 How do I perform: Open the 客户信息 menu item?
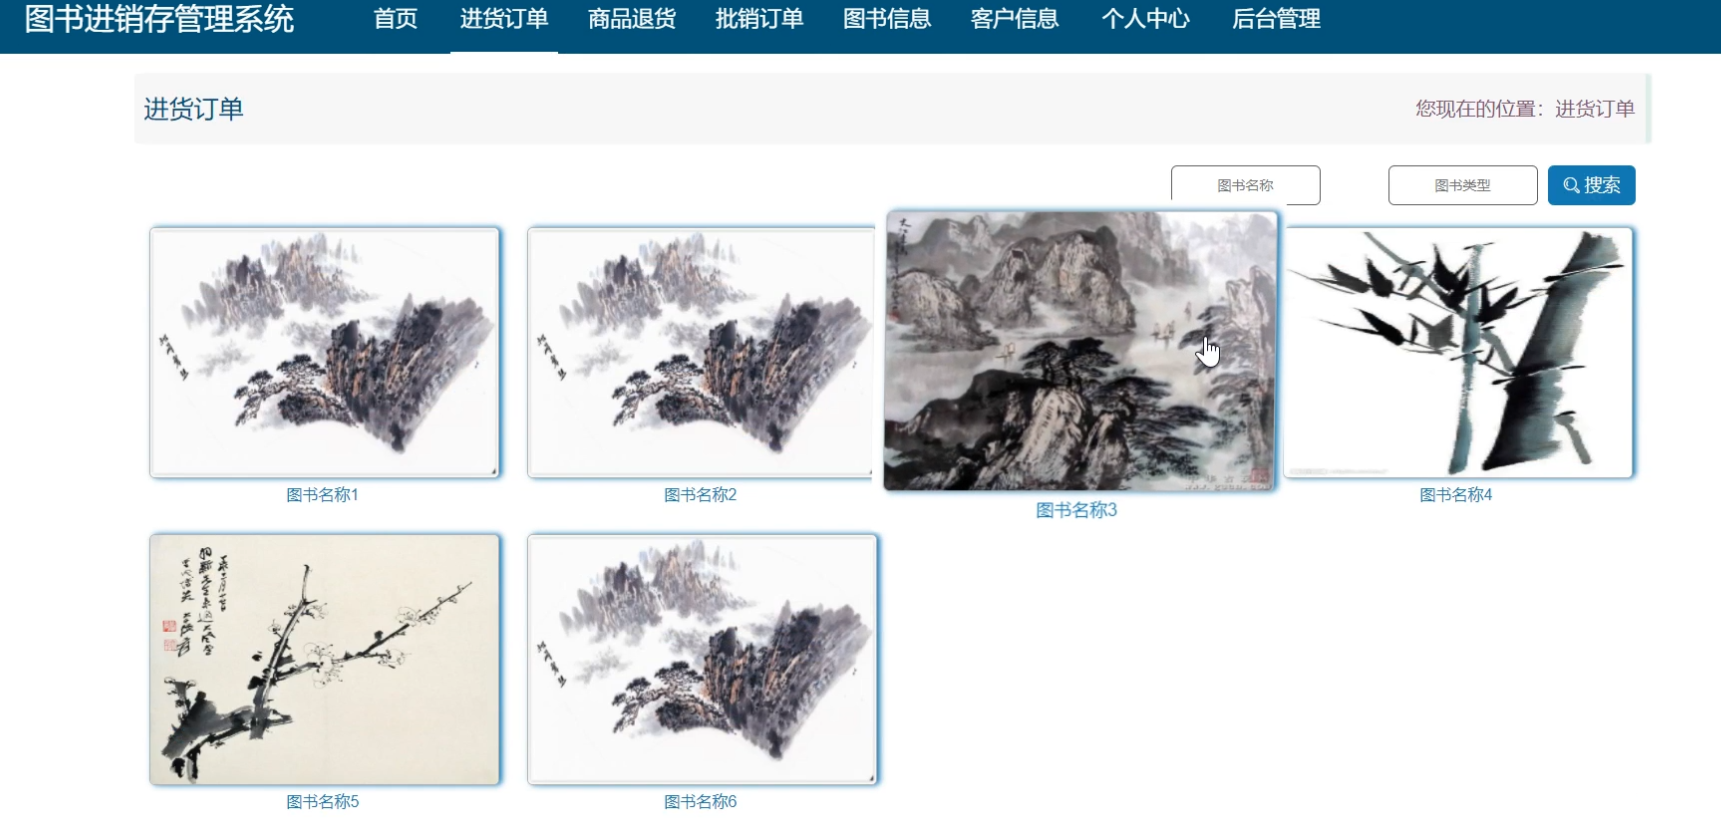coord(1014,19)
